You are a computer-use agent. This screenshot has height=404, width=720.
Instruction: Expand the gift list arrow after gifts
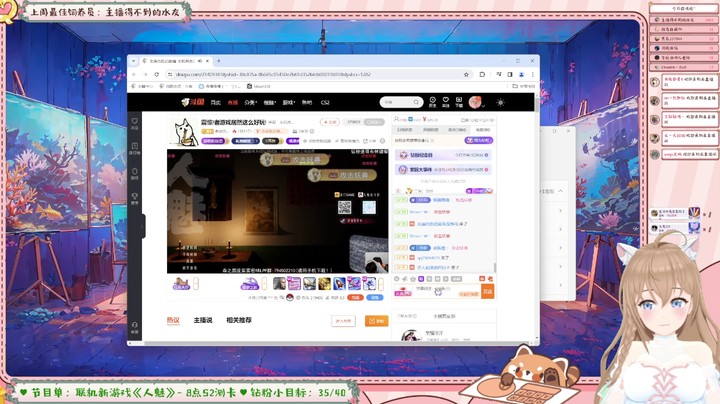[x=381, y=284]
